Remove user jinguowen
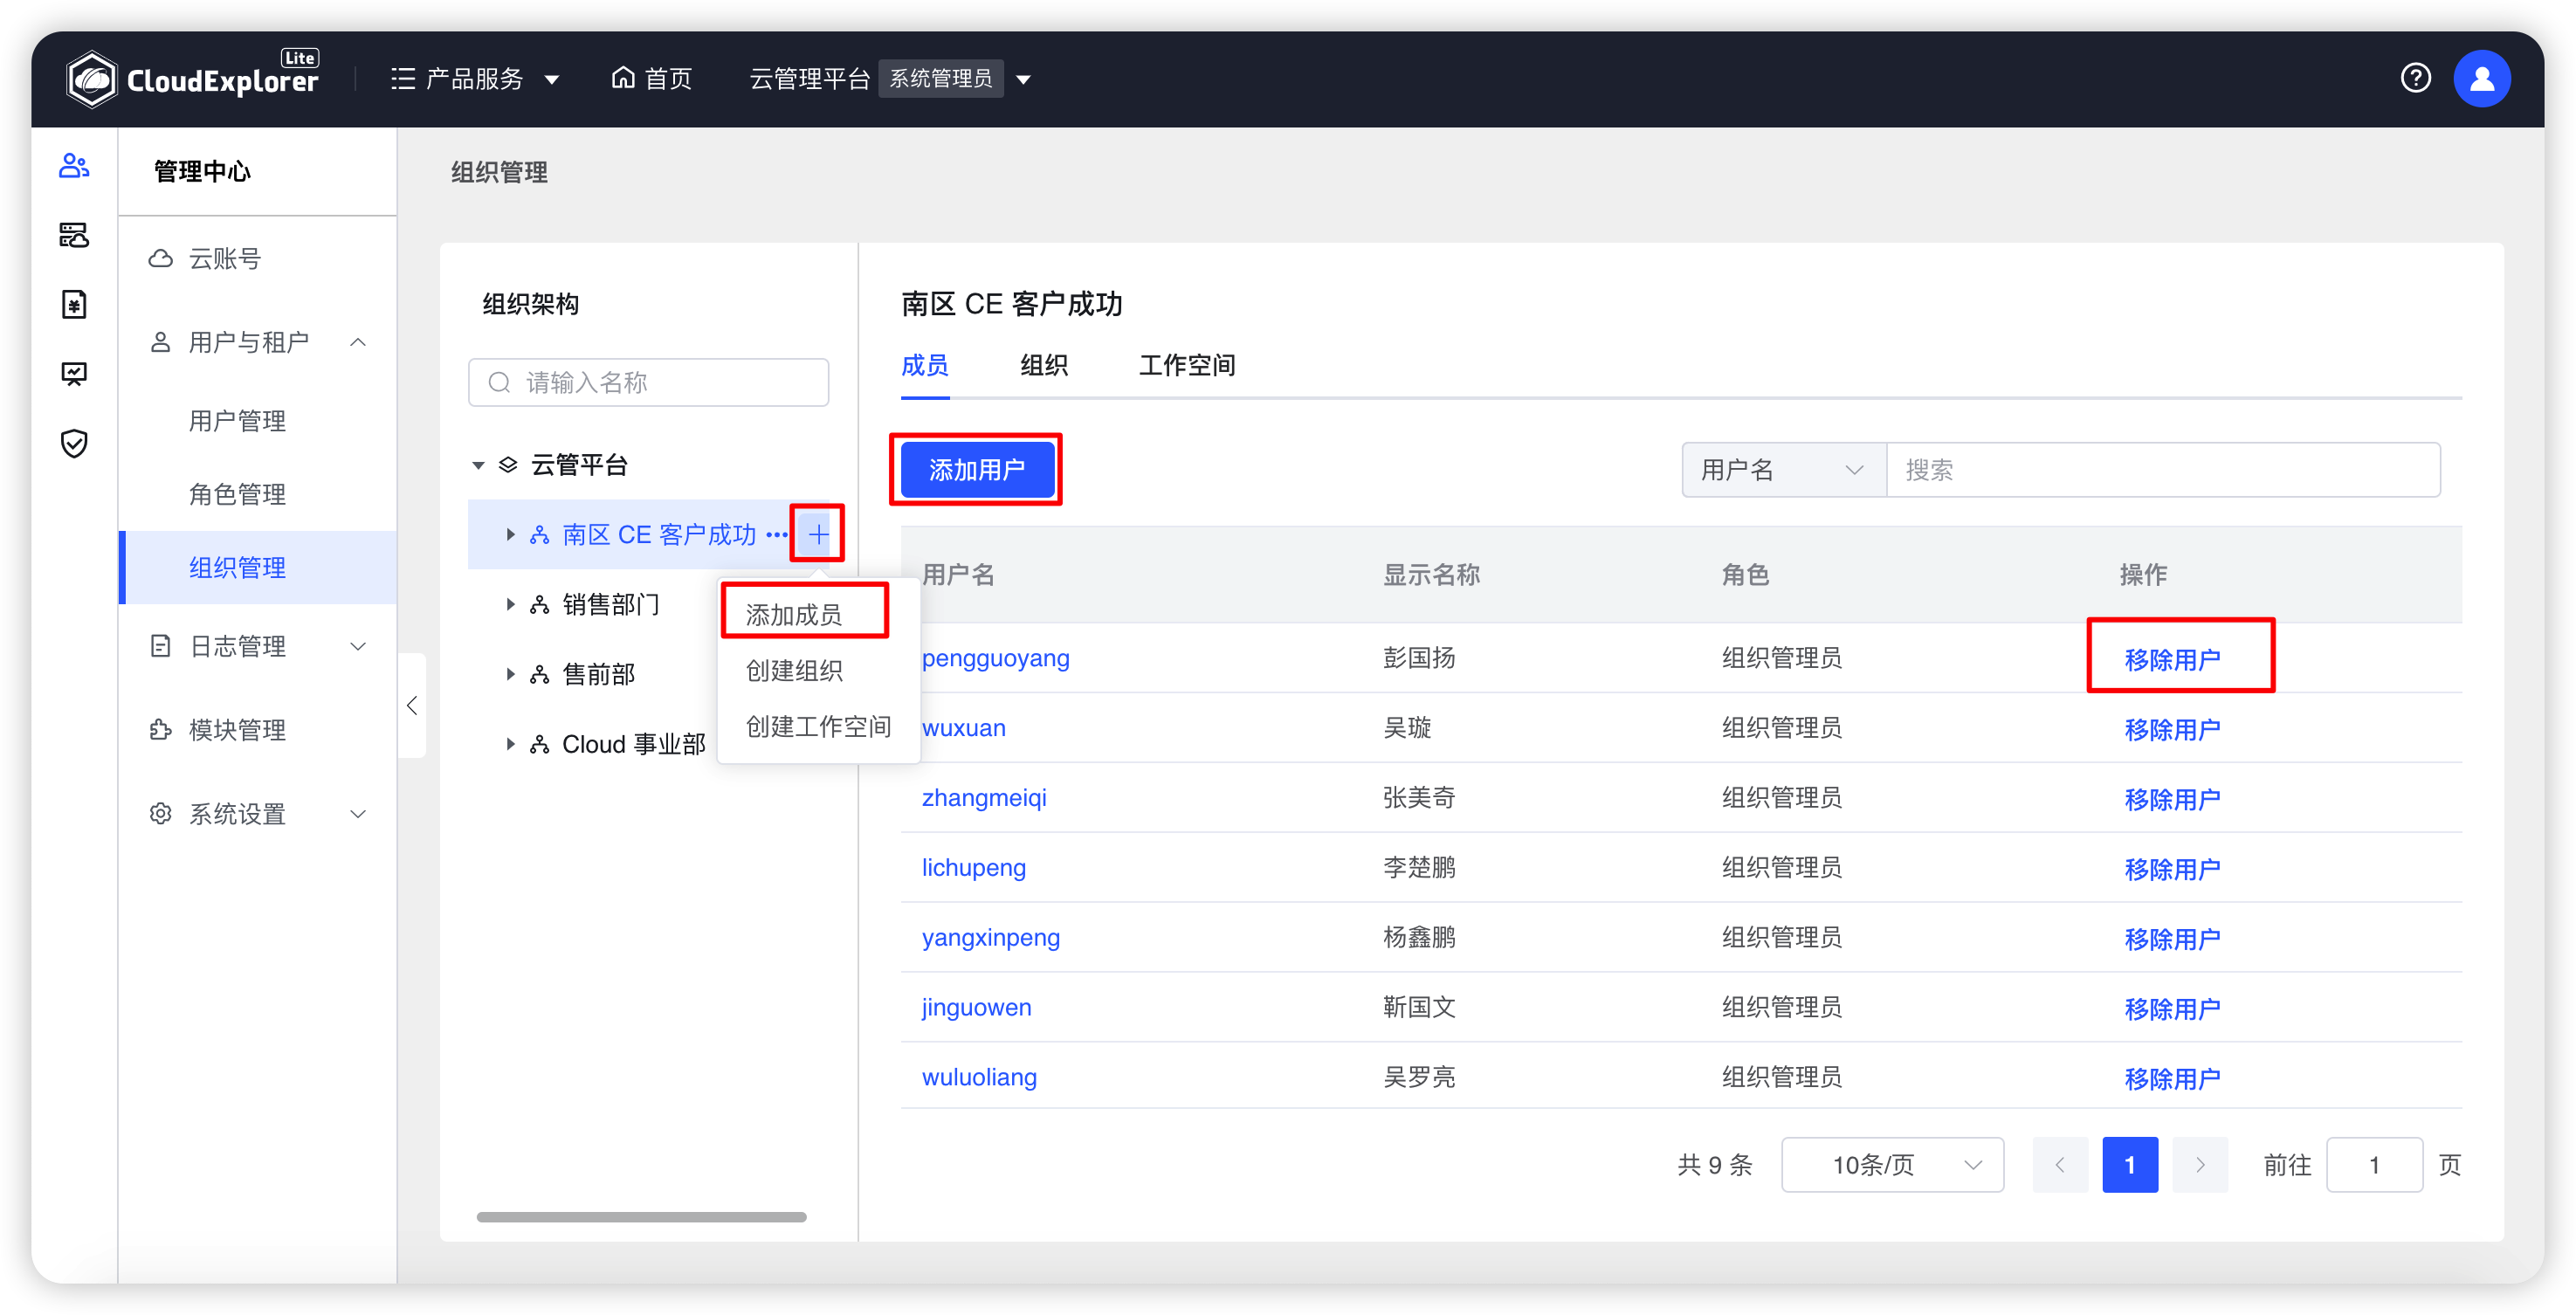2576x1315 pixels. (x=2172, y=1009)
